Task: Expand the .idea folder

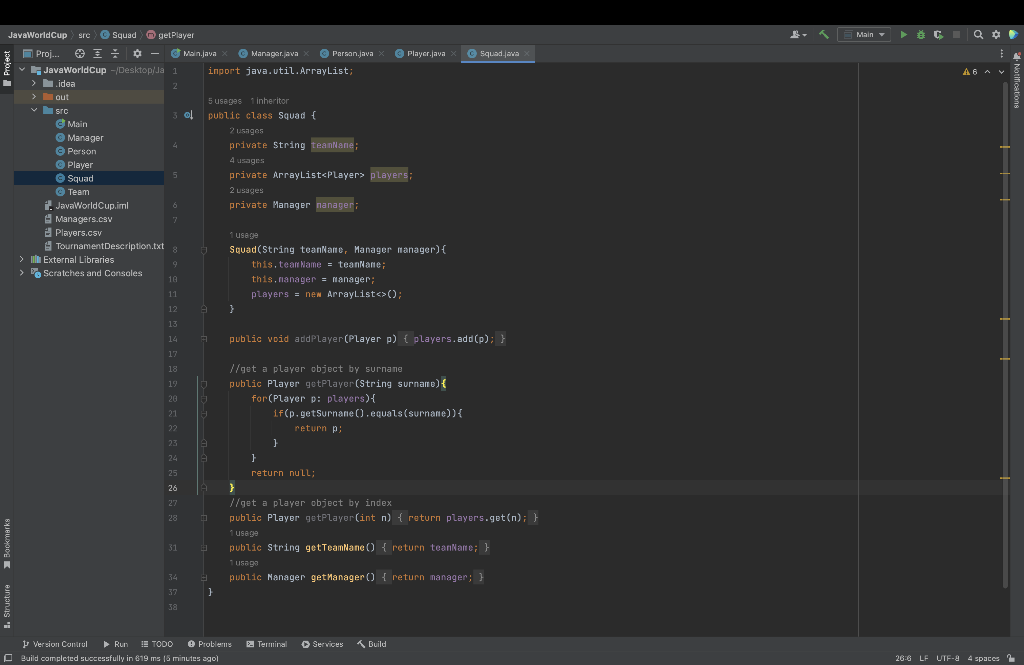Action: pyautogui.click(x=34, y=83)
